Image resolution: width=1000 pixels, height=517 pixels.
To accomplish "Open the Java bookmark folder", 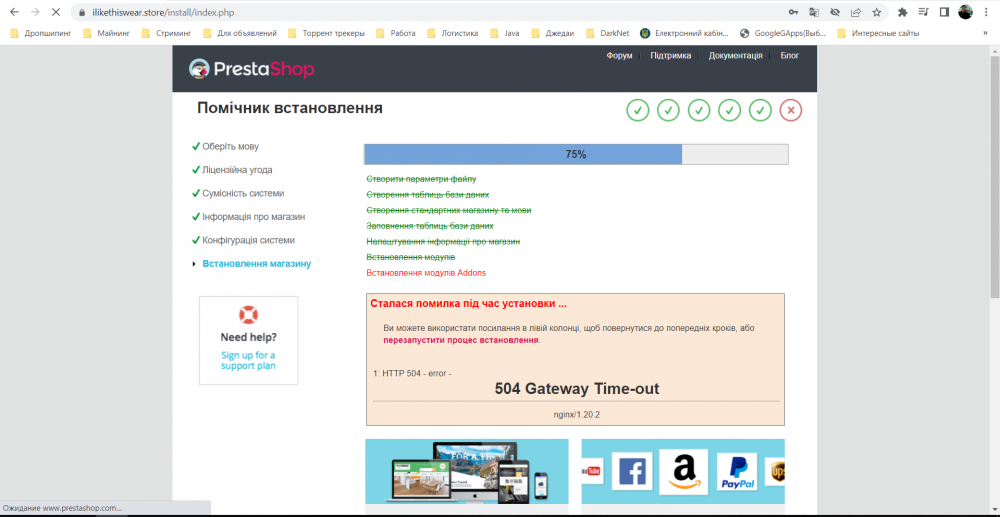I will tap(504, 33).
